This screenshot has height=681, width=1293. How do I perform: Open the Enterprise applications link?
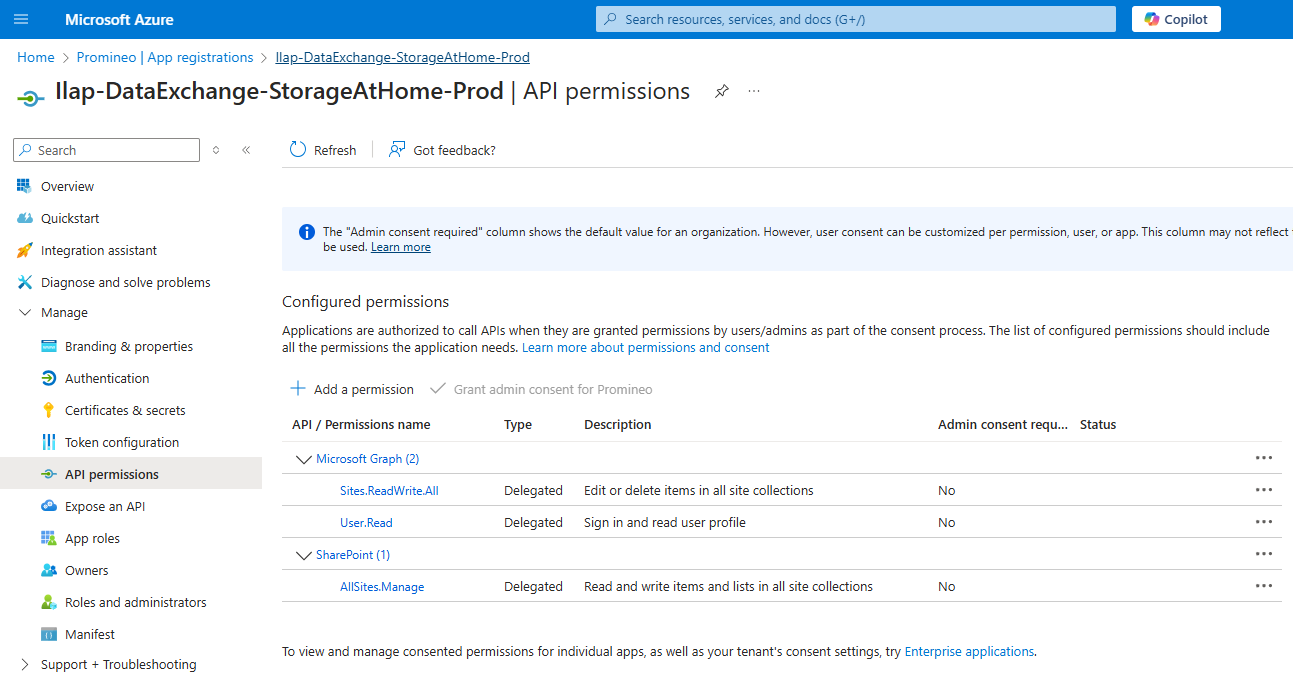pos(969,651)
